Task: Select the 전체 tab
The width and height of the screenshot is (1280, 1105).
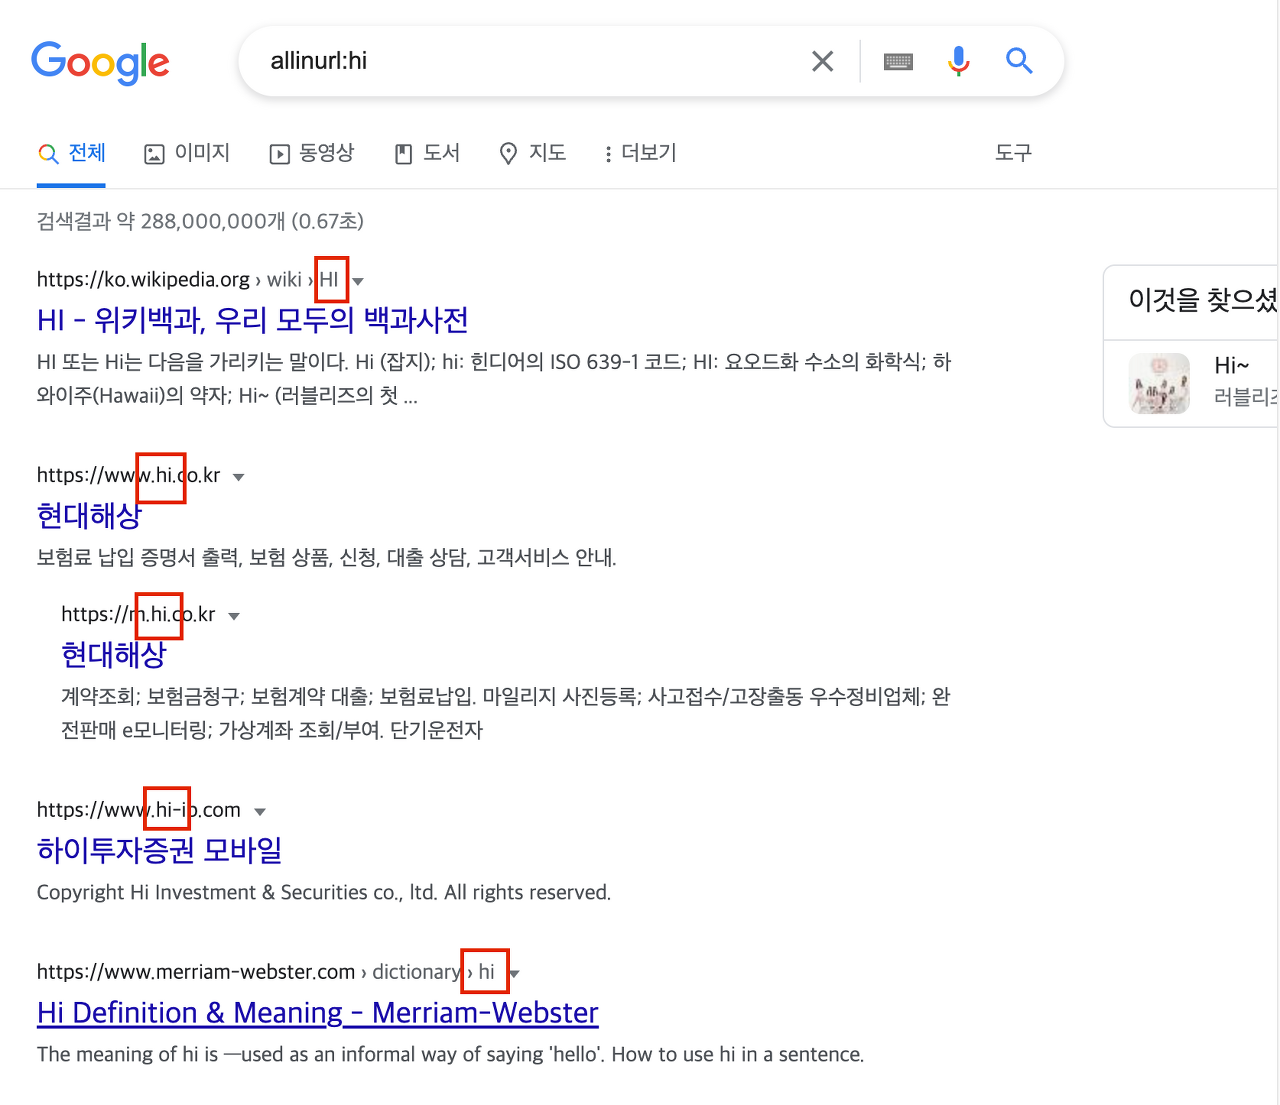Action: [x=71, y=153]
